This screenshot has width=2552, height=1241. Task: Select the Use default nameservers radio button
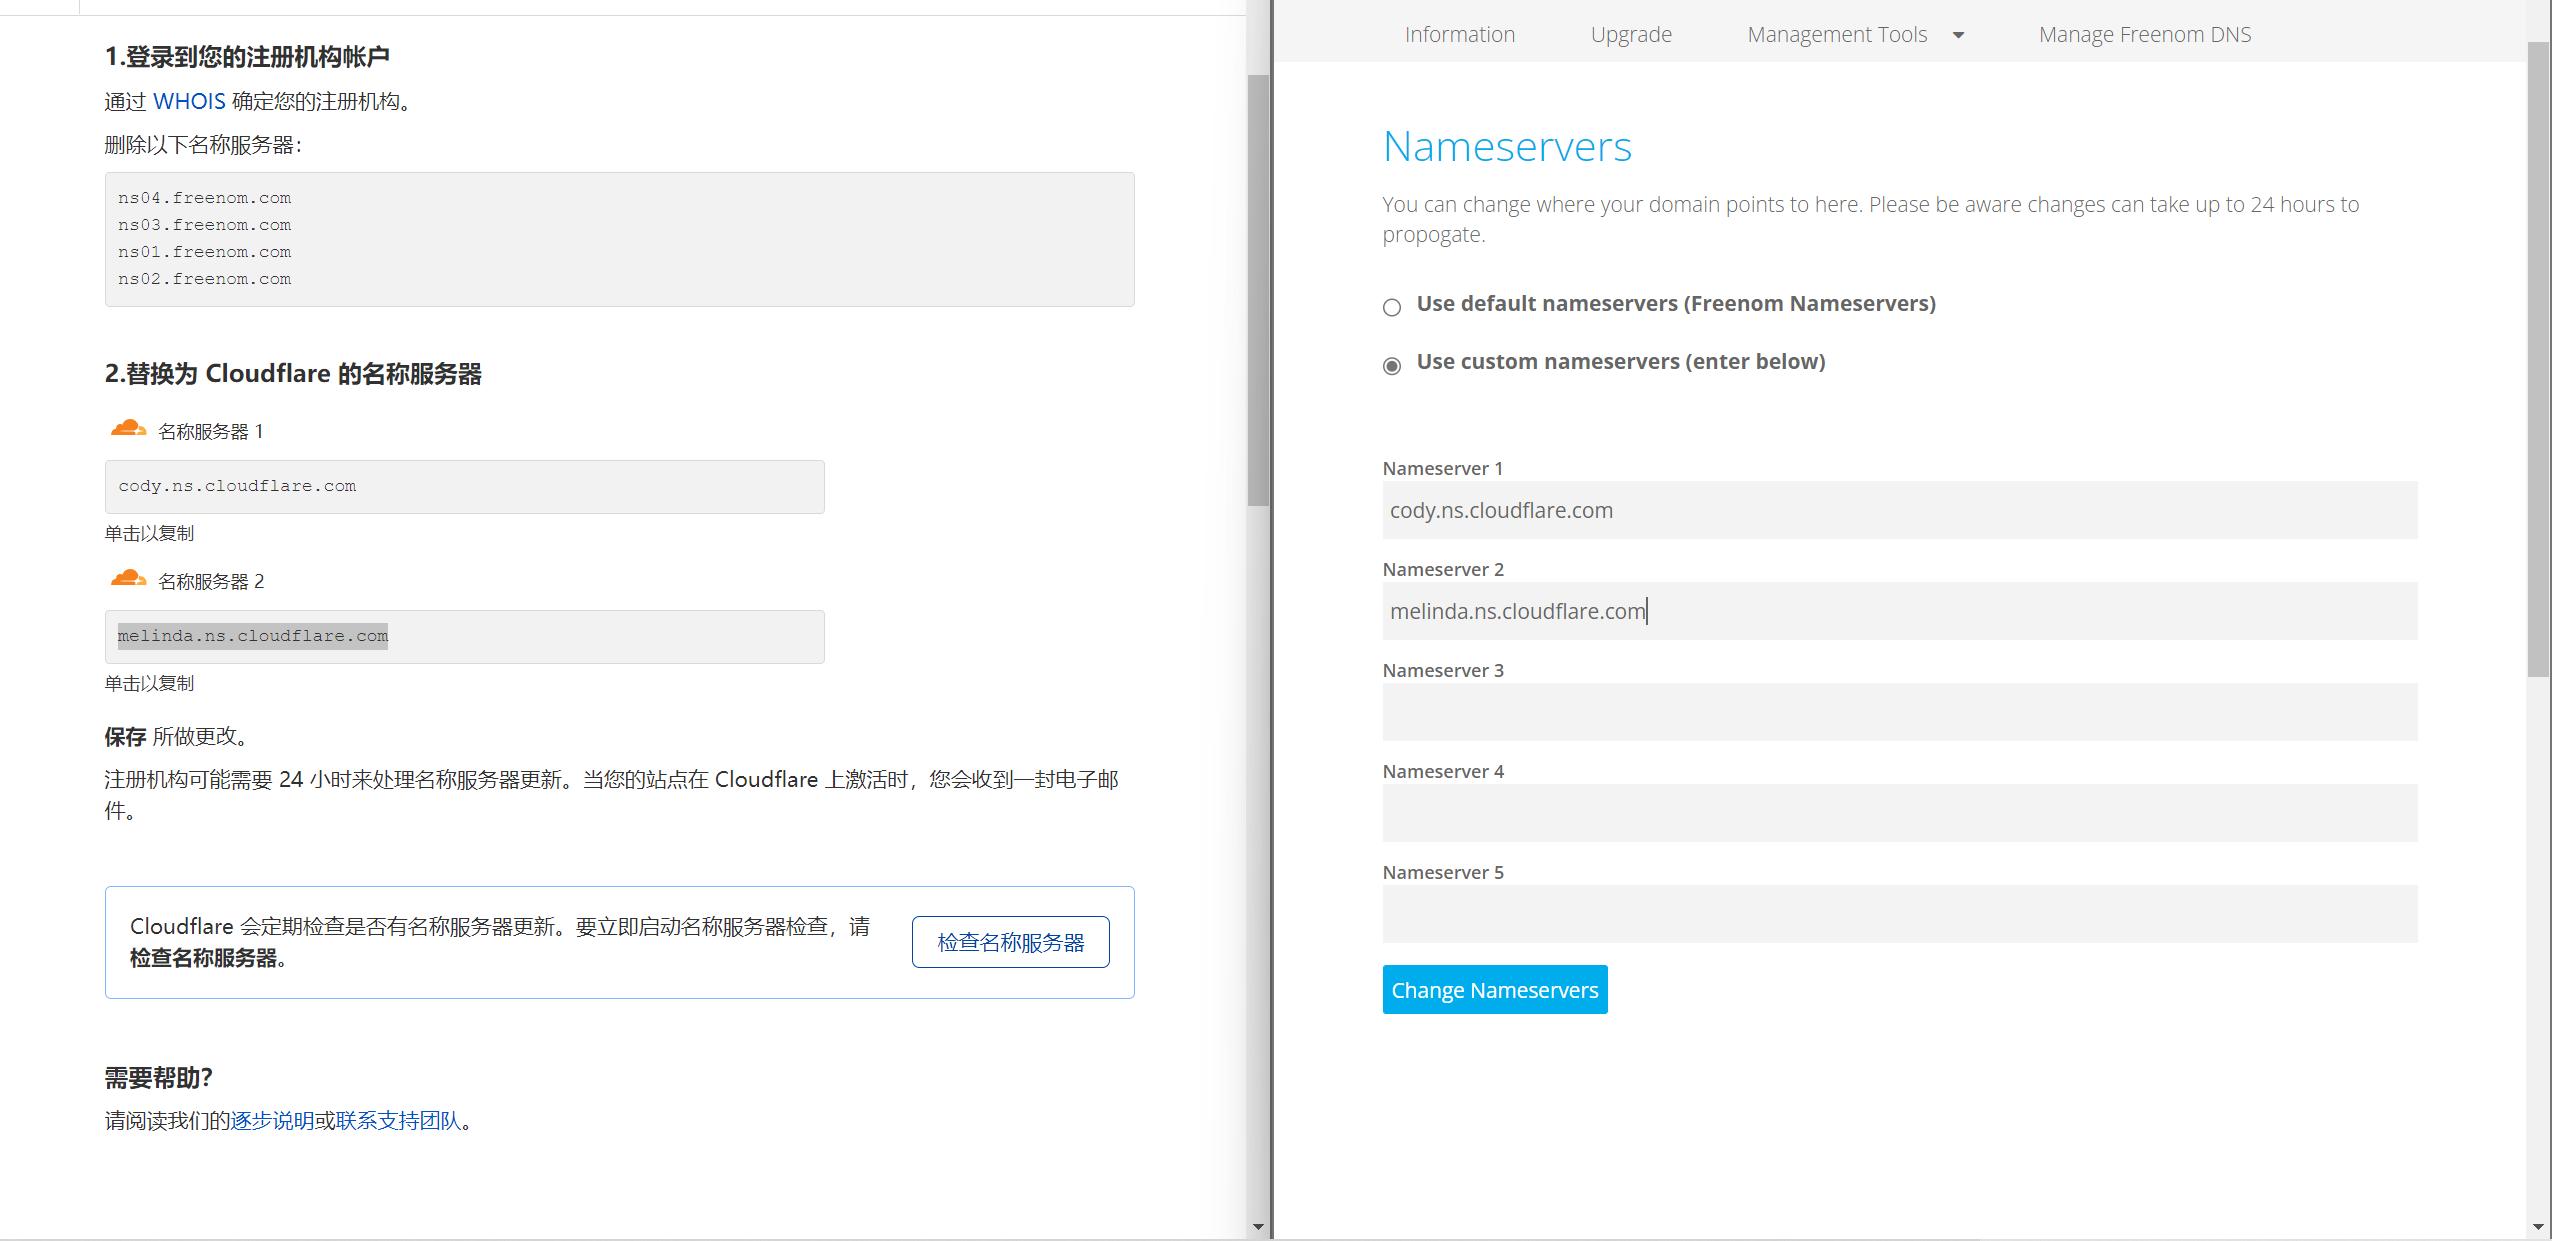1391,308
